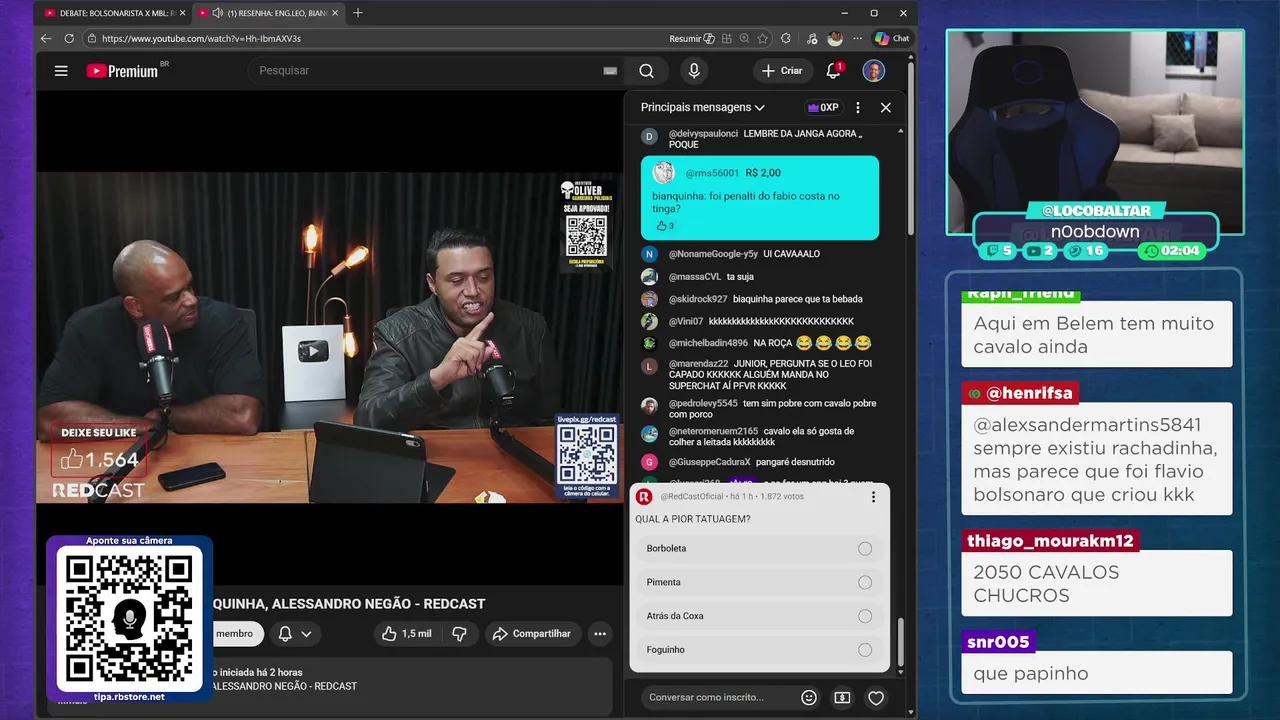This screenshot has height=720, width=1280.
Task: Go back in the browser
Action: [46, 38]
